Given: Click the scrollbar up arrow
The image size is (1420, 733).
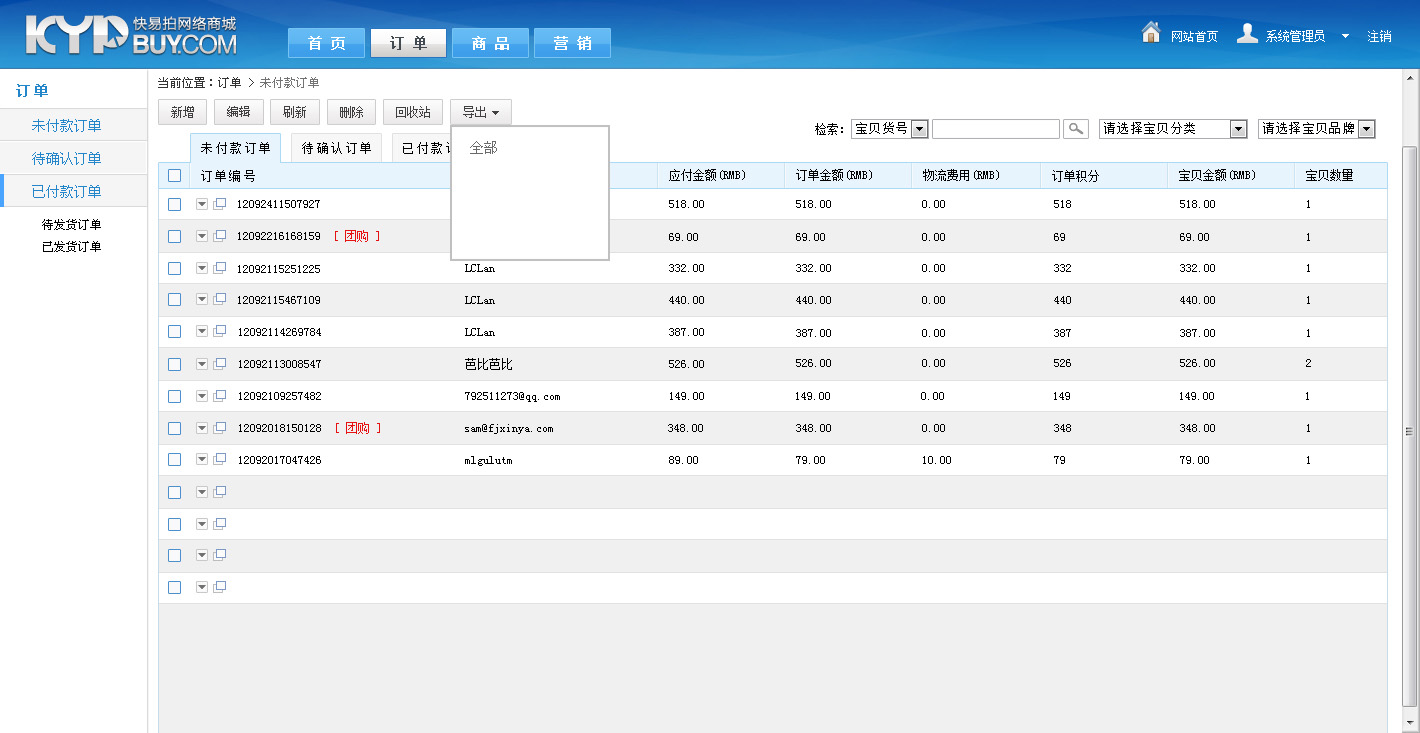Looking at the screenshot, I should tap(1410, 78).
